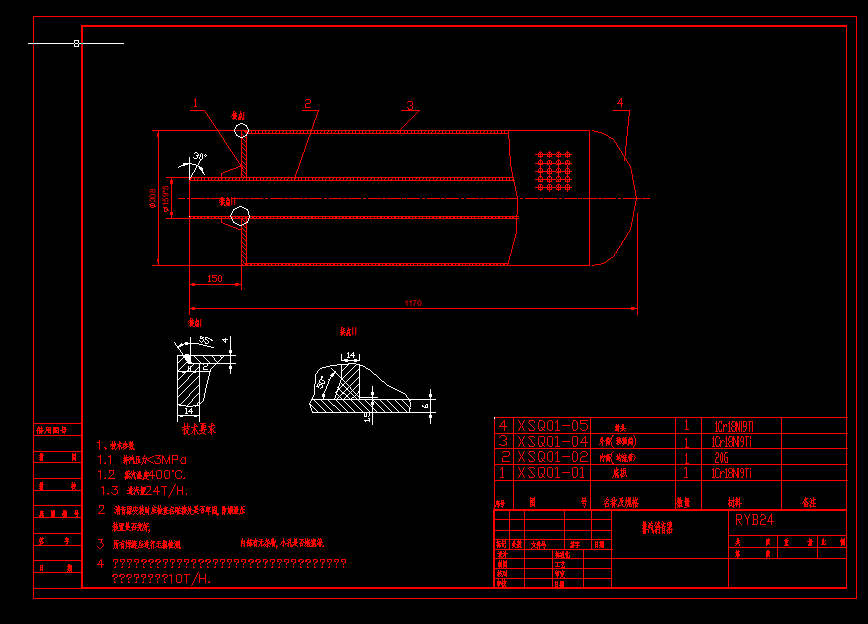Select the hatched cross-section in detail I
The height and width of the screenshot is (624, 868).
(186, 385)
